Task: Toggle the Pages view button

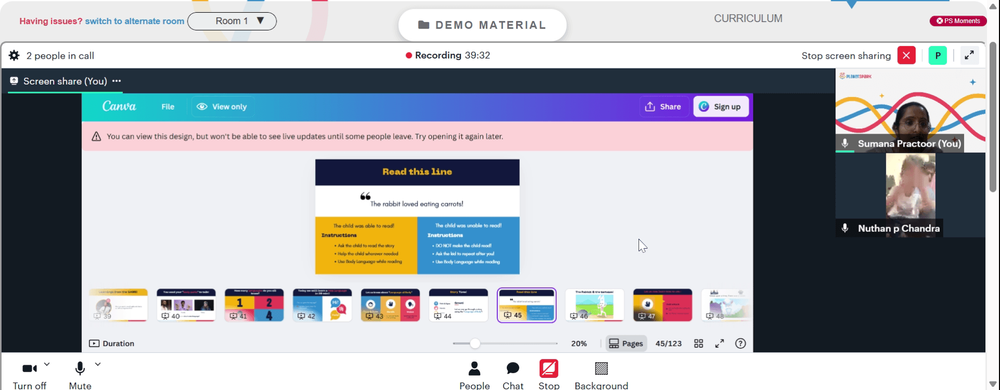Action: 626,343
